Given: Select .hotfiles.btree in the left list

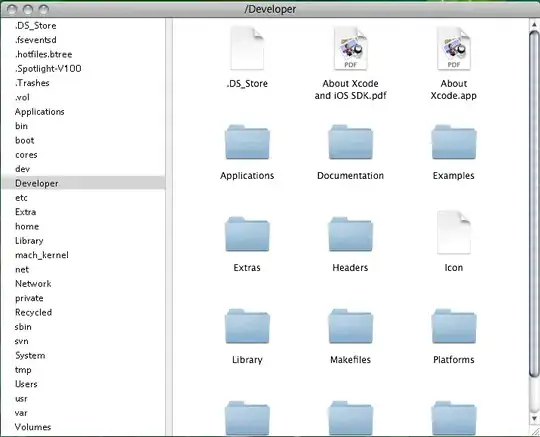Looking at the screenshot, I should (x=43, y=54).
